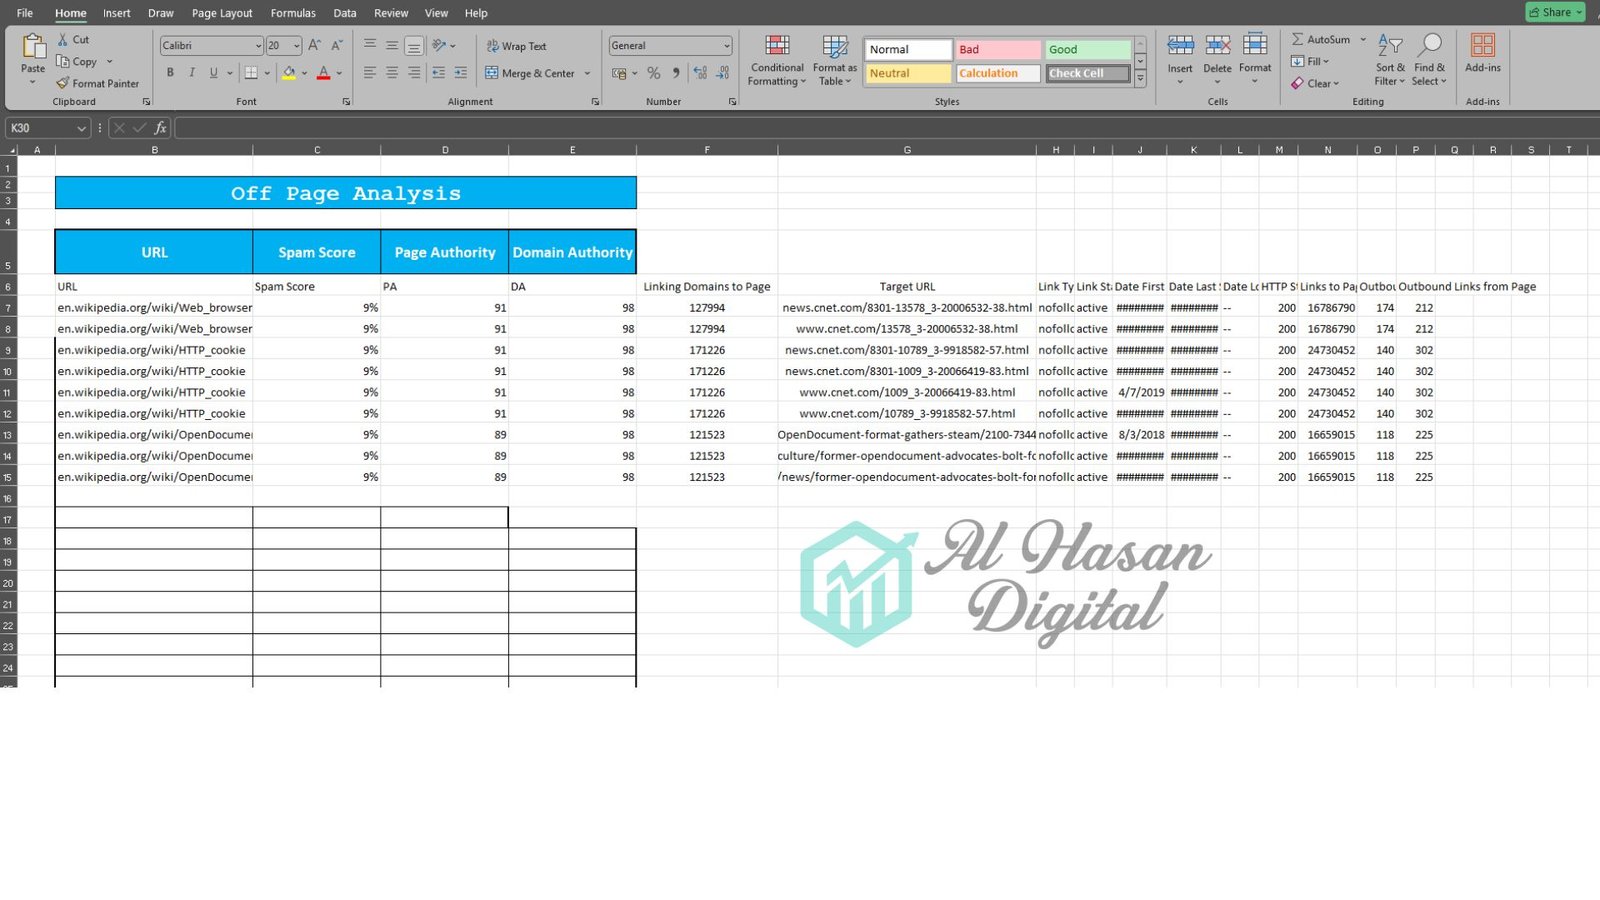Open the File tab
The height and width of the screenshot is (900, 1600).
point(25,13)
